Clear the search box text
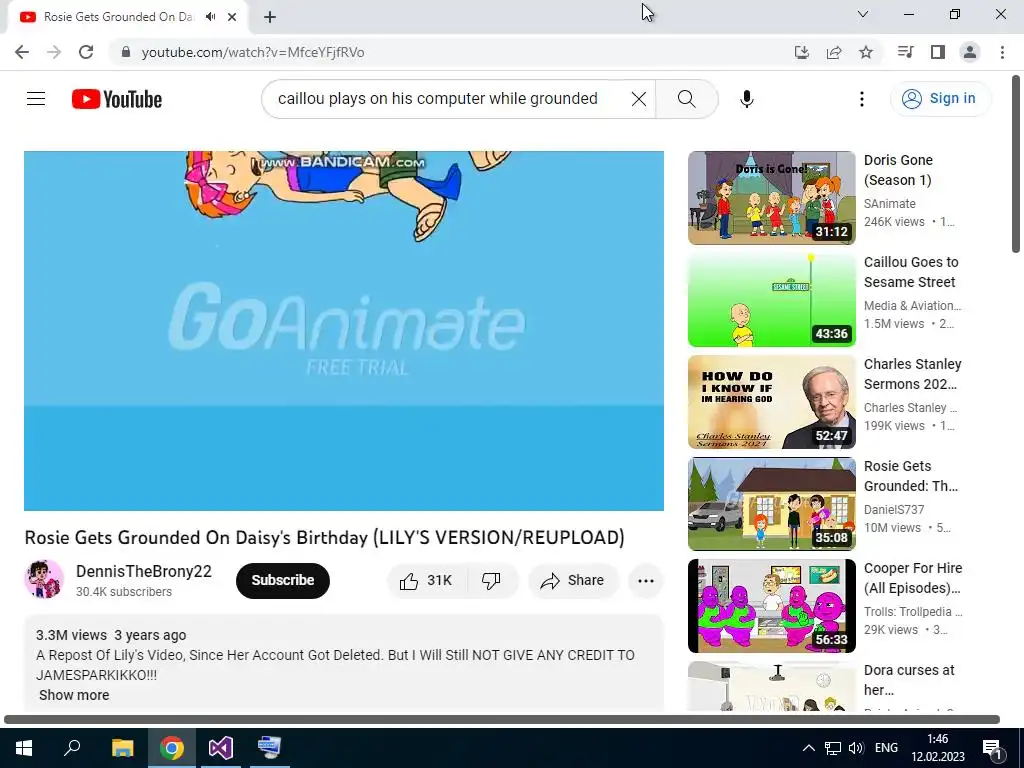Viewport: 1024px width, 768px height. [639, 99]
